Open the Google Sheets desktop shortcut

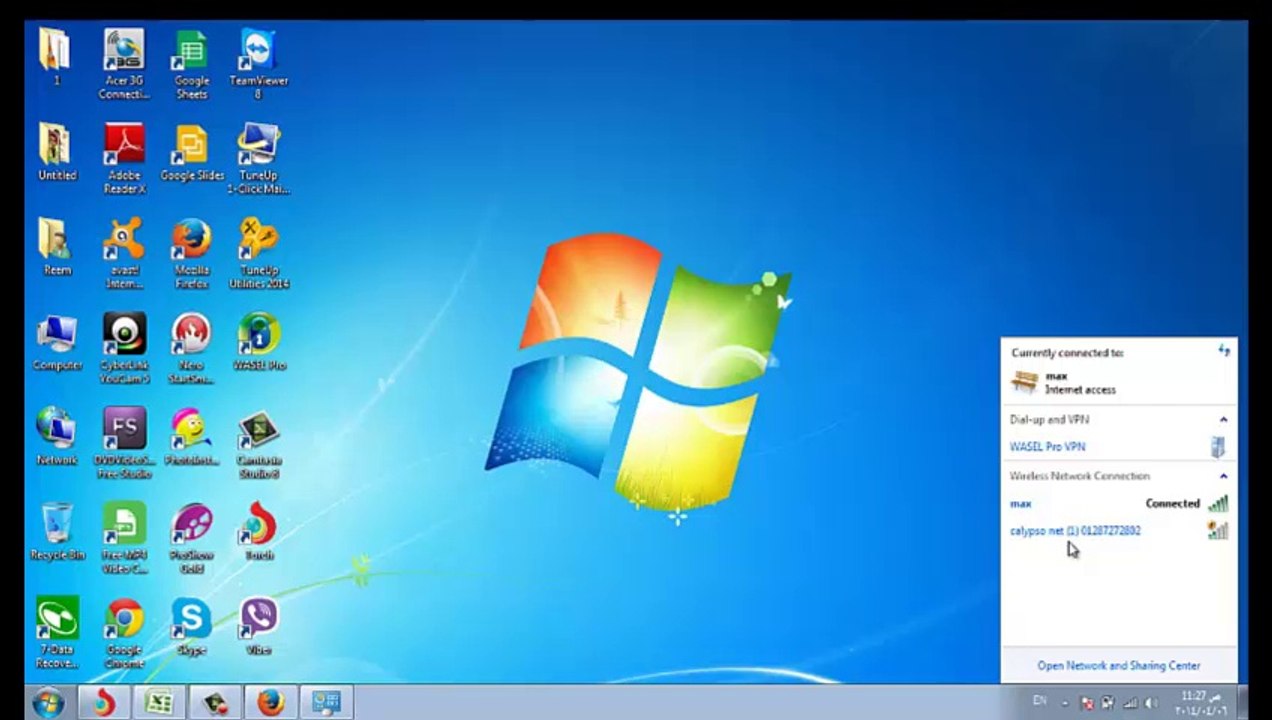pos(191,63)
